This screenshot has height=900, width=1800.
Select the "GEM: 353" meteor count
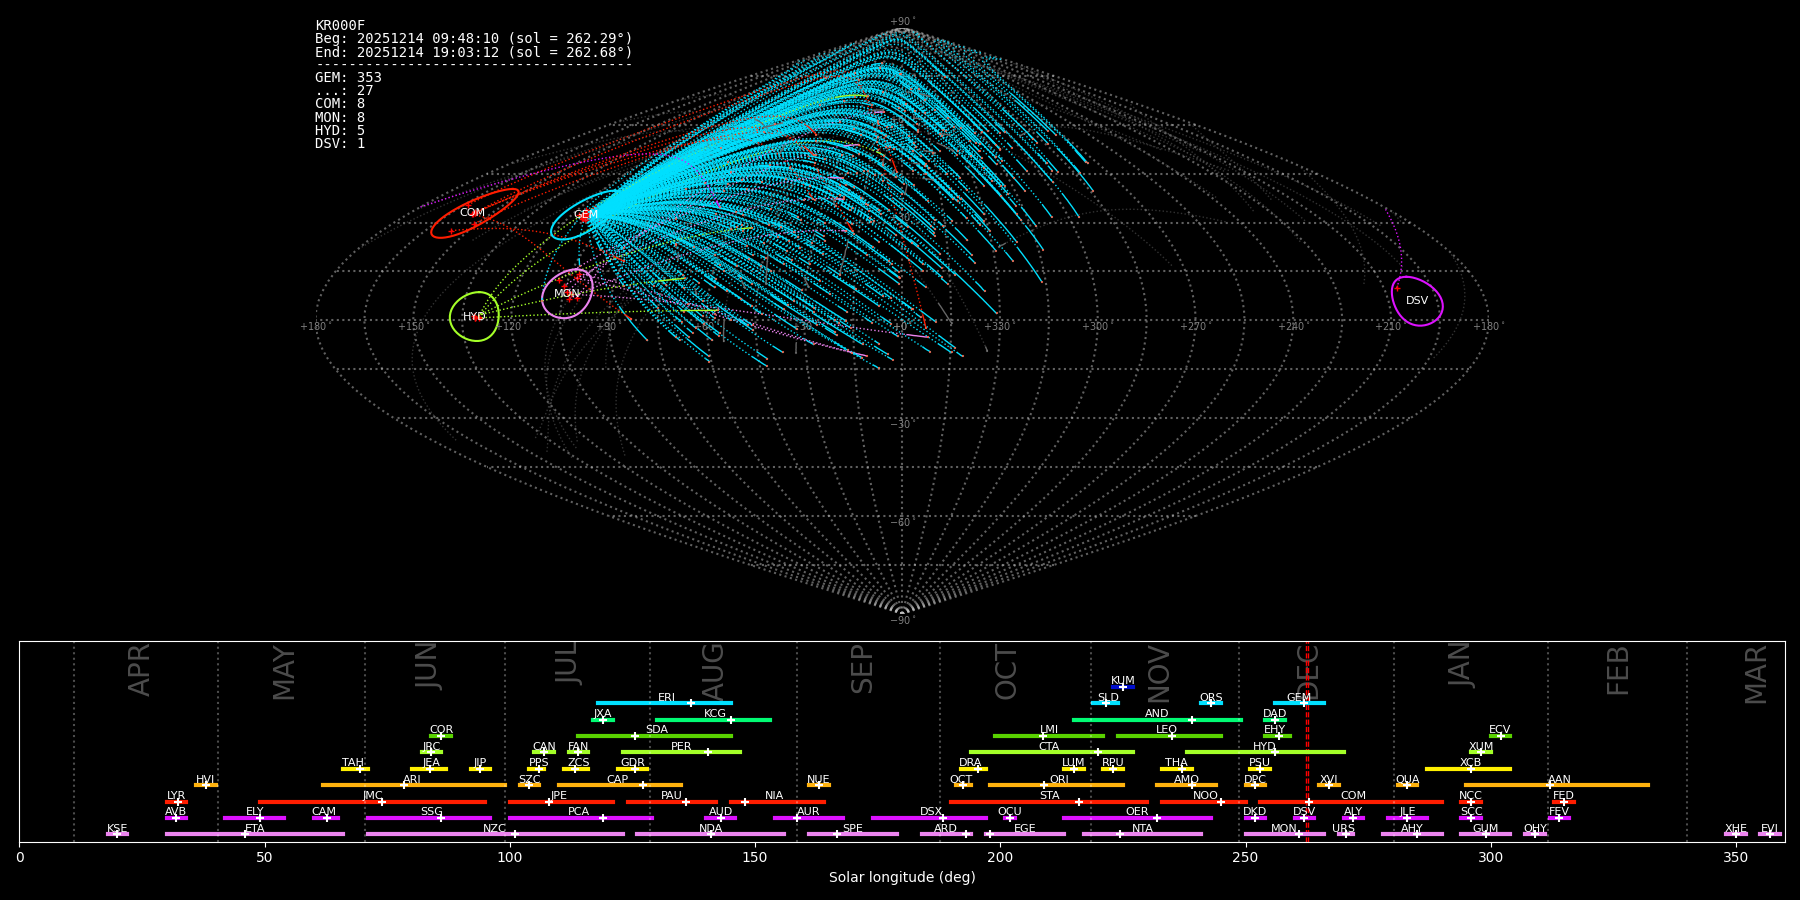pyautogui.click(x=348, y=78)
